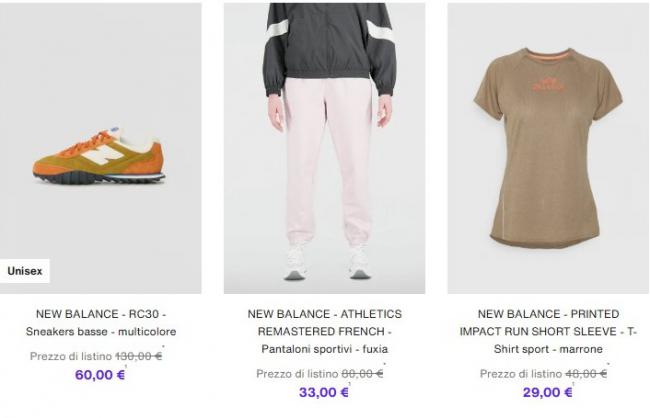Select the 'Pantaloni sportivi - fuxia' description
650x418 pixels.
point(324,350)
